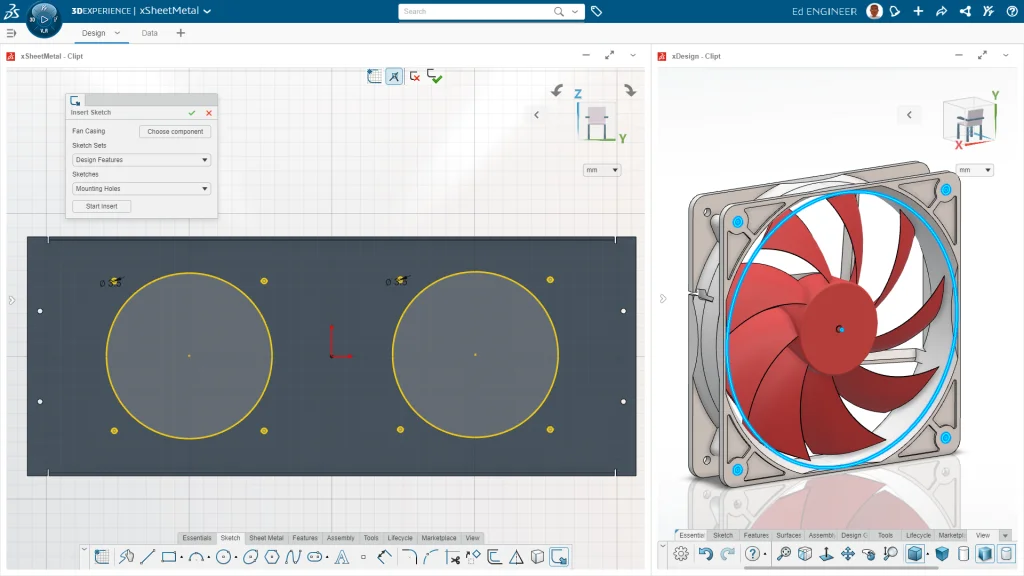Open the Sketches dropdown showing Mounting Holes
1024x576 pixels.
[x=141, y=188]
